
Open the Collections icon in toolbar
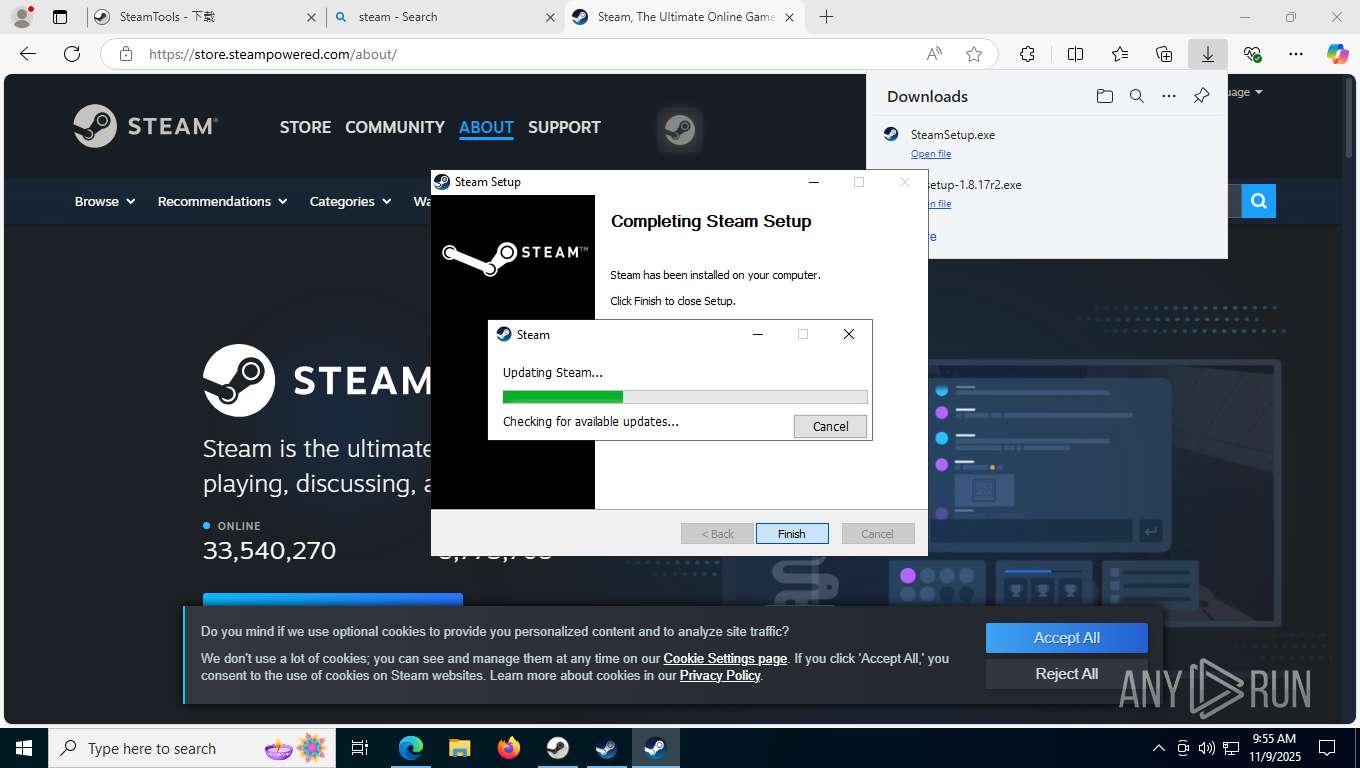click(x=1164, y=54)
